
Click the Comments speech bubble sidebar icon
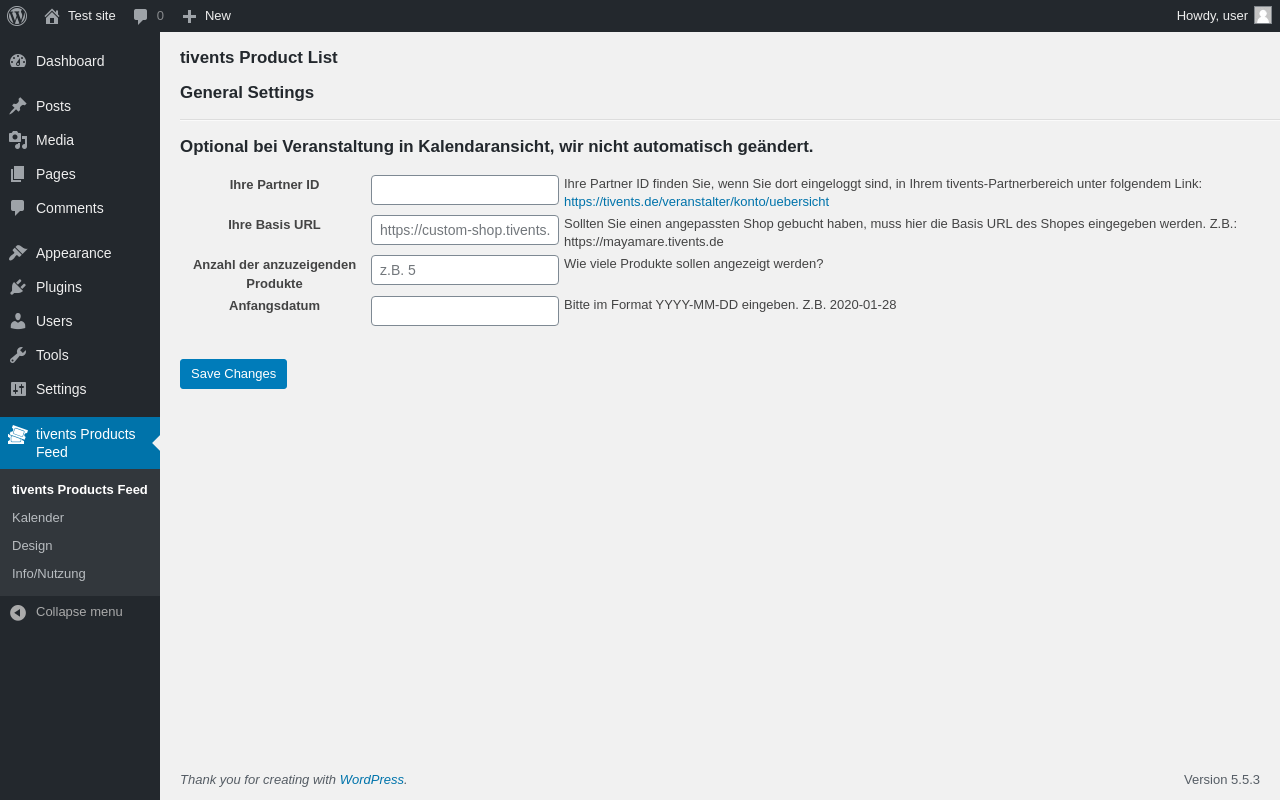coord(18,208)
